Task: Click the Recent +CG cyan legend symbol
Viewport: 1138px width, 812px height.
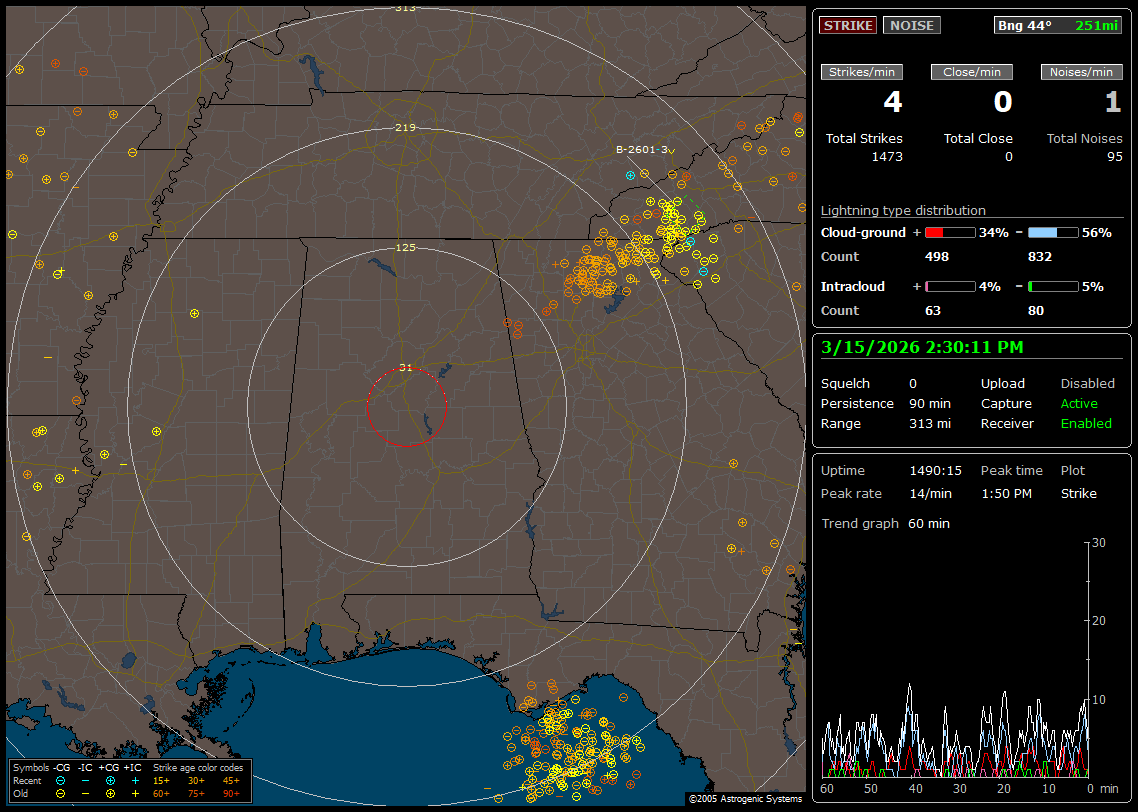Action: [x=110, y=780]
